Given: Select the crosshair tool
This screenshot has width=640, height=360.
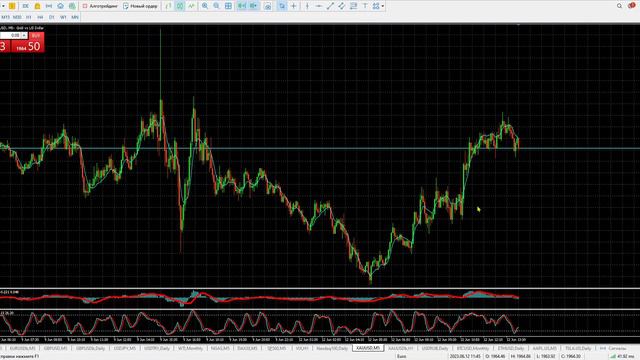Looking at the screenshot, I should (293, 6).
